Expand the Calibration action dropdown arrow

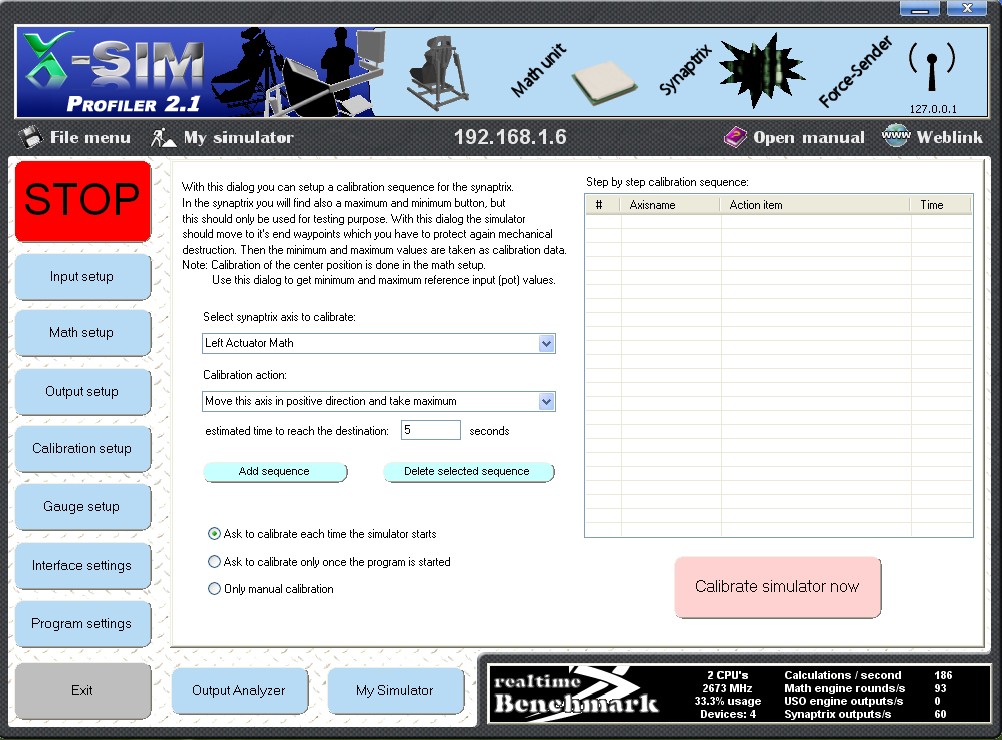(546, 402)
